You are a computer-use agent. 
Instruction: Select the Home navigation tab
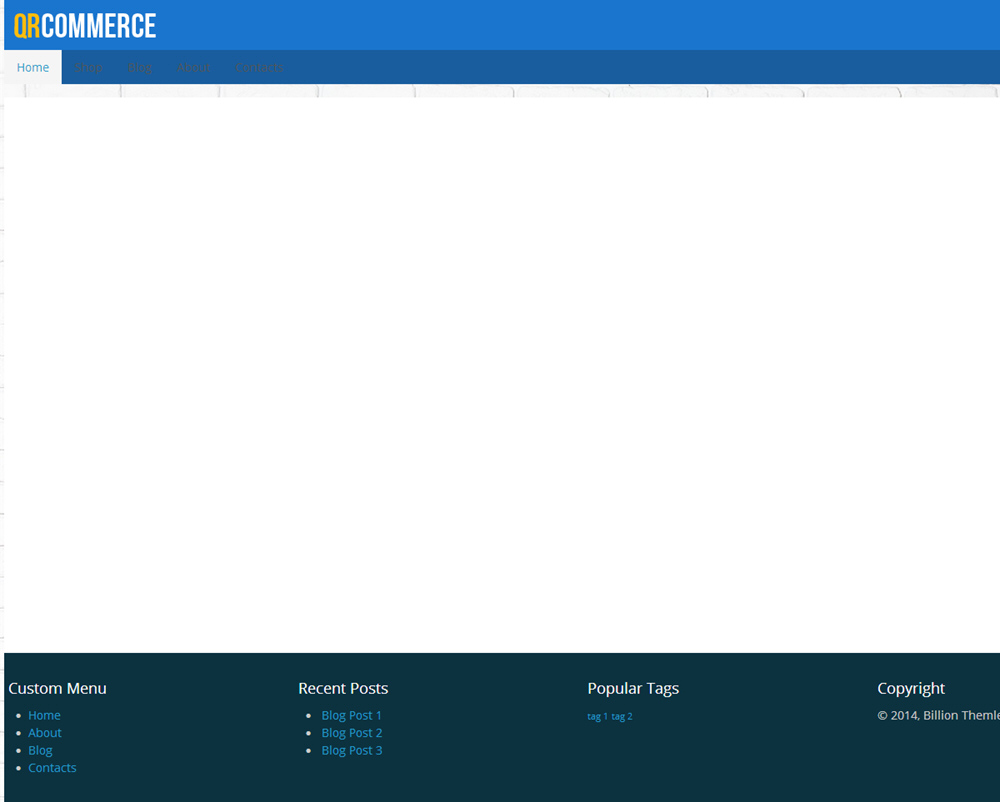click(x=33, y=68)
